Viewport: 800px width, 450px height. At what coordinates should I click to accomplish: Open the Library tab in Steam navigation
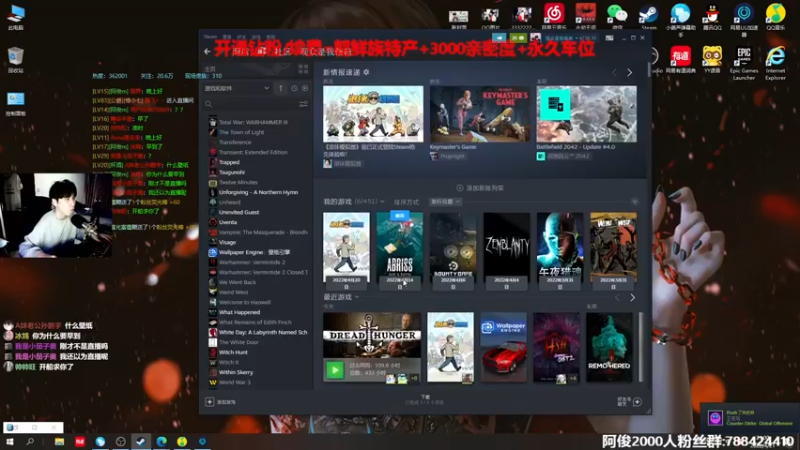pos(261,52)
